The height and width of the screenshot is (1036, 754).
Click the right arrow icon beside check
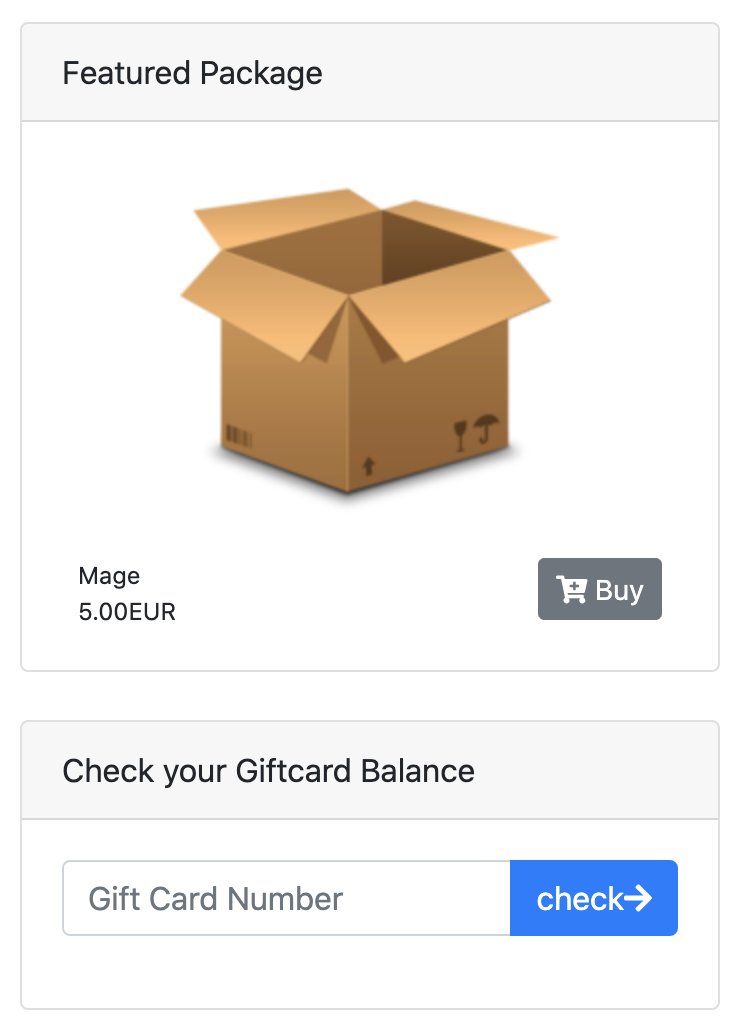click(638, 899)
